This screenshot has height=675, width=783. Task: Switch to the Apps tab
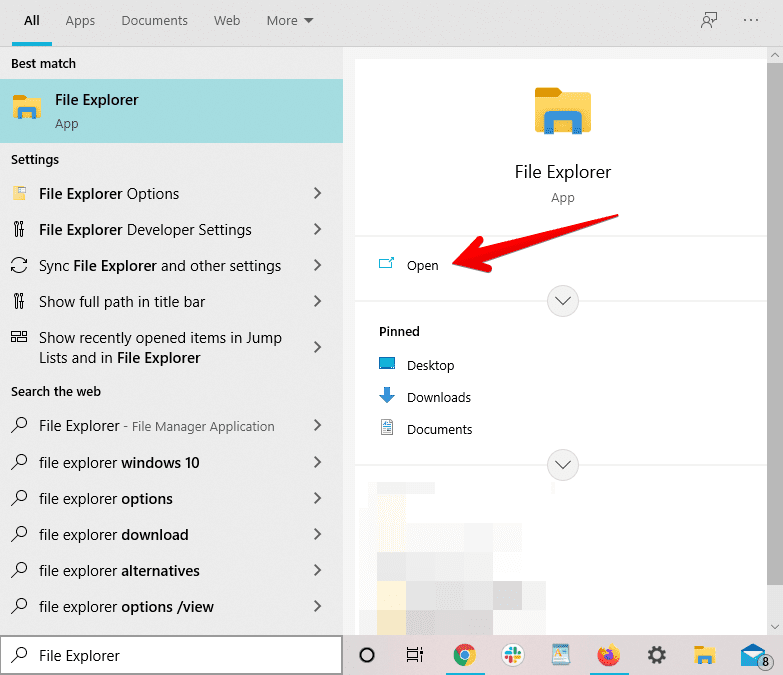80,20
